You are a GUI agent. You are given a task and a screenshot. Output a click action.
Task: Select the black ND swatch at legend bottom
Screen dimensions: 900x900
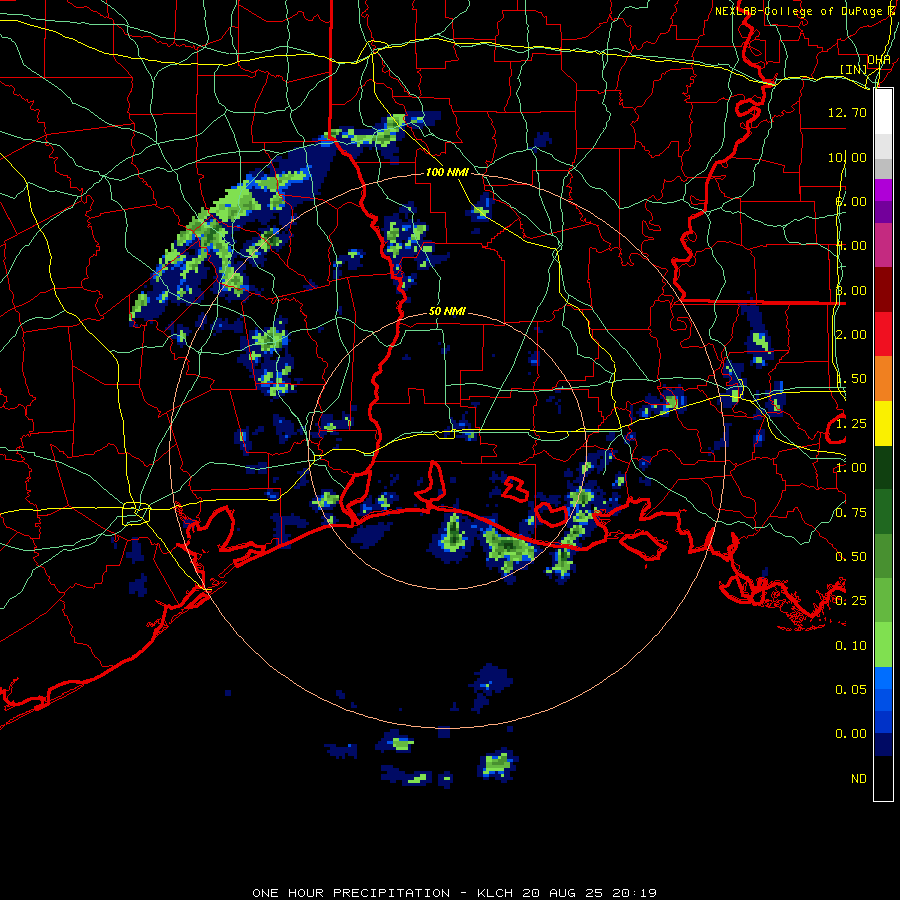click(883, 778)
